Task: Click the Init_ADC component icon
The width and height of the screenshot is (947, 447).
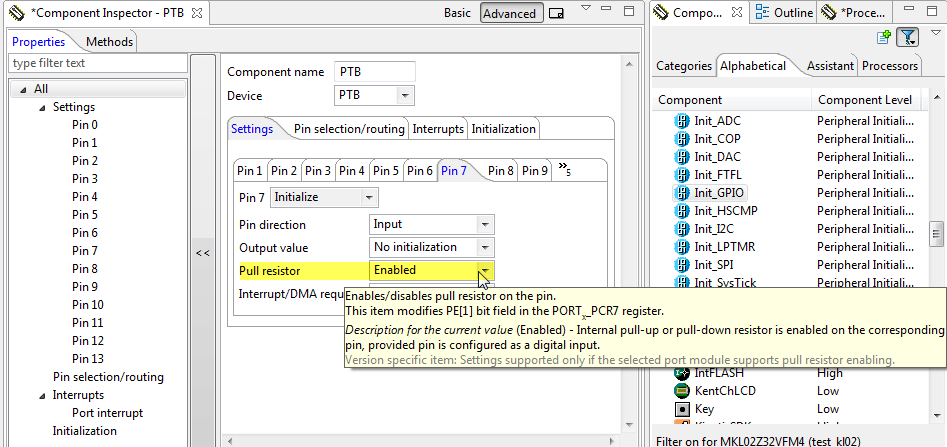Action: pyautogui.click(x=682, y=121)
